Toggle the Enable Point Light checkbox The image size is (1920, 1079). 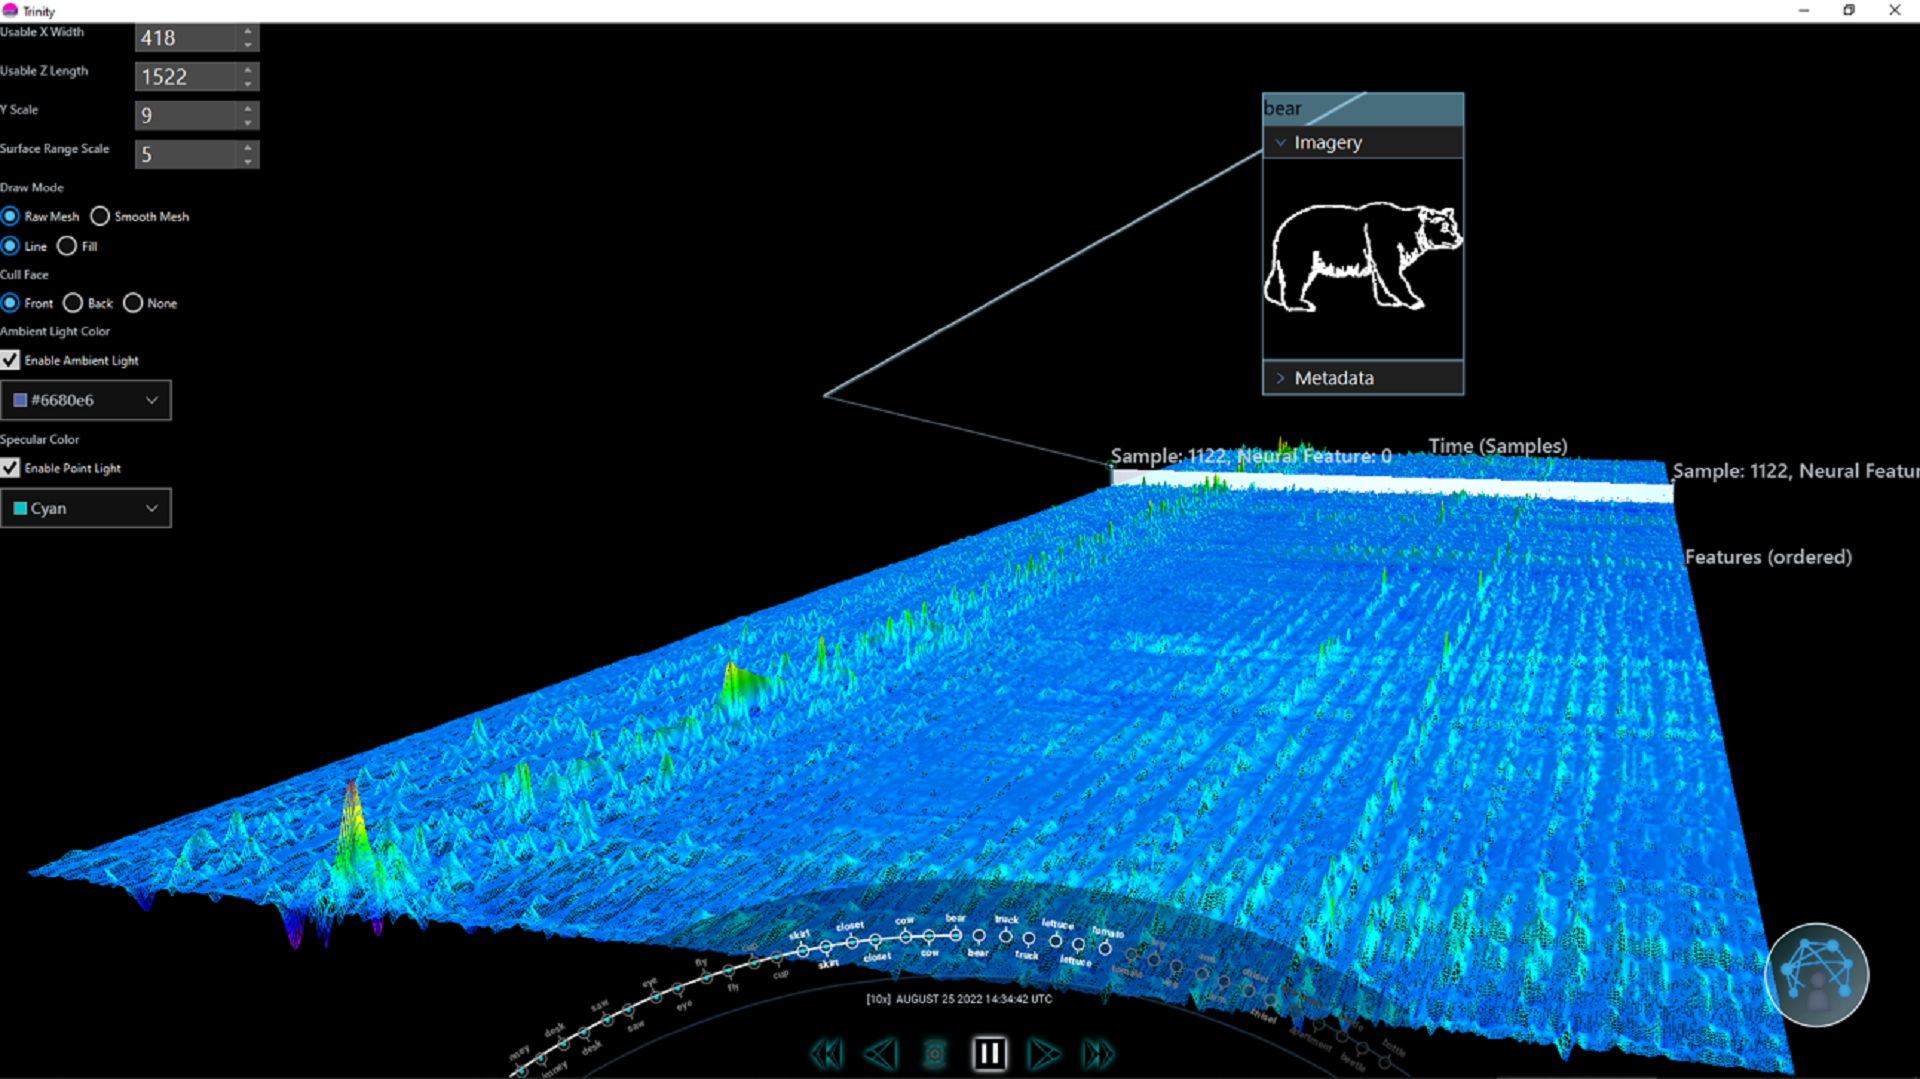pos(10,468)
